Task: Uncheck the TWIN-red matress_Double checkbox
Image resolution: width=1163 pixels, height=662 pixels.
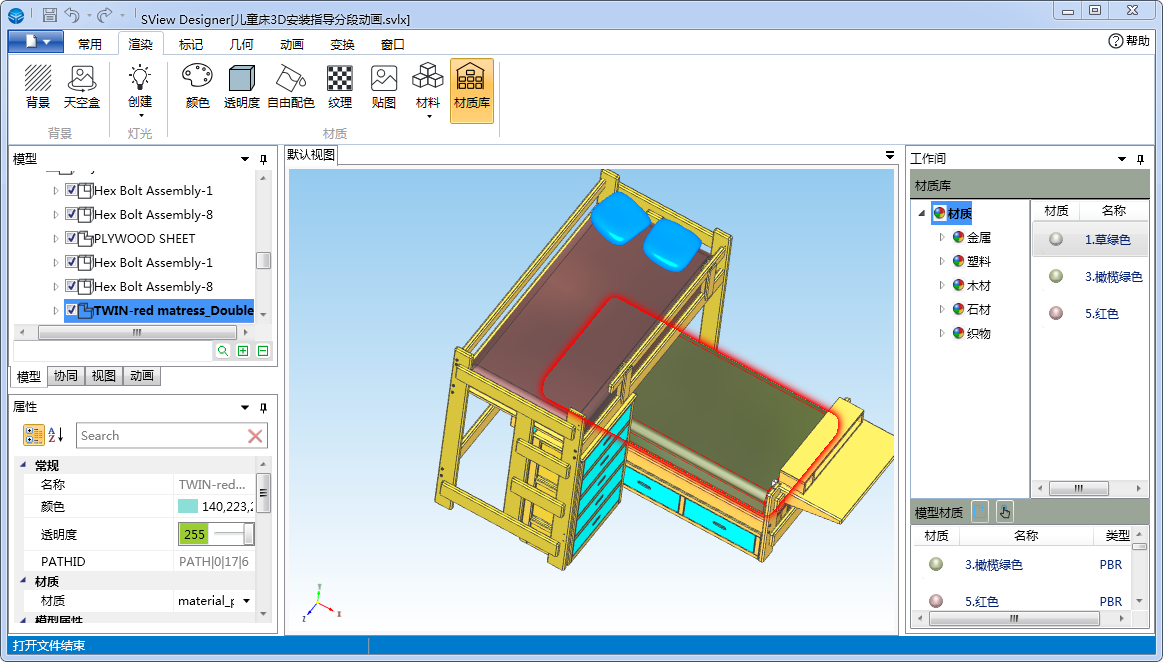Action: tap(71, 310)
